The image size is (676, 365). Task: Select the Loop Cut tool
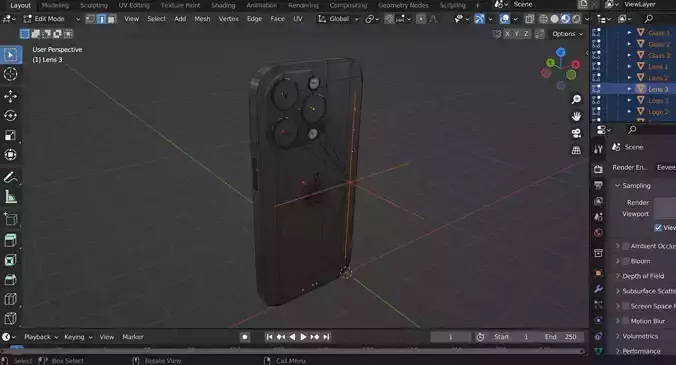[11, 299]
